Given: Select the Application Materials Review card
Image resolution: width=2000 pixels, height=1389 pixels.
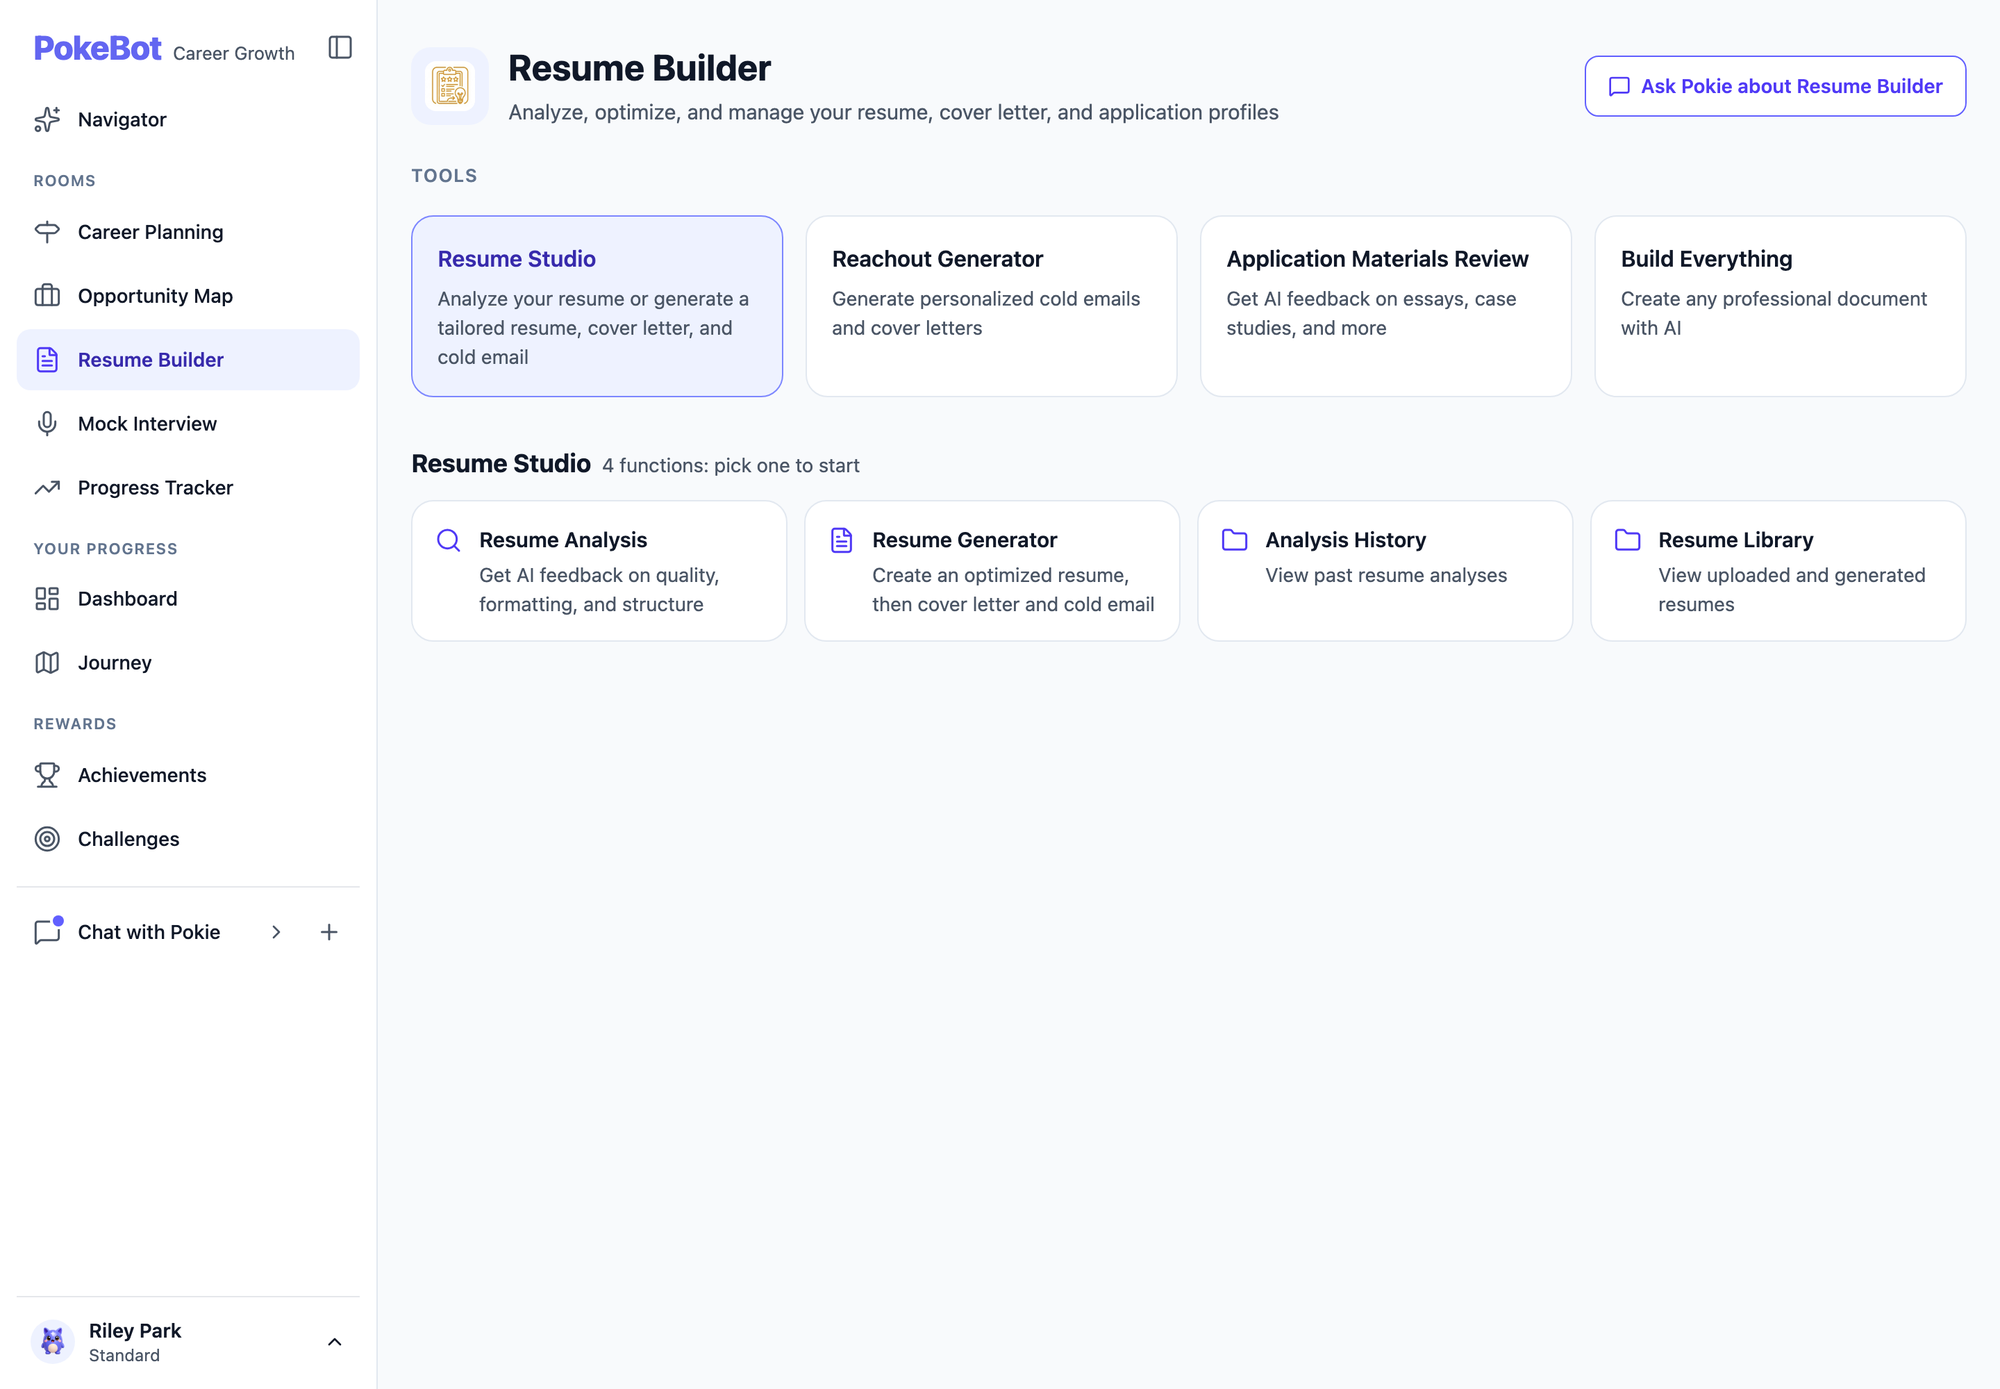Looking at the screenshot, I should pos(1386,306).
